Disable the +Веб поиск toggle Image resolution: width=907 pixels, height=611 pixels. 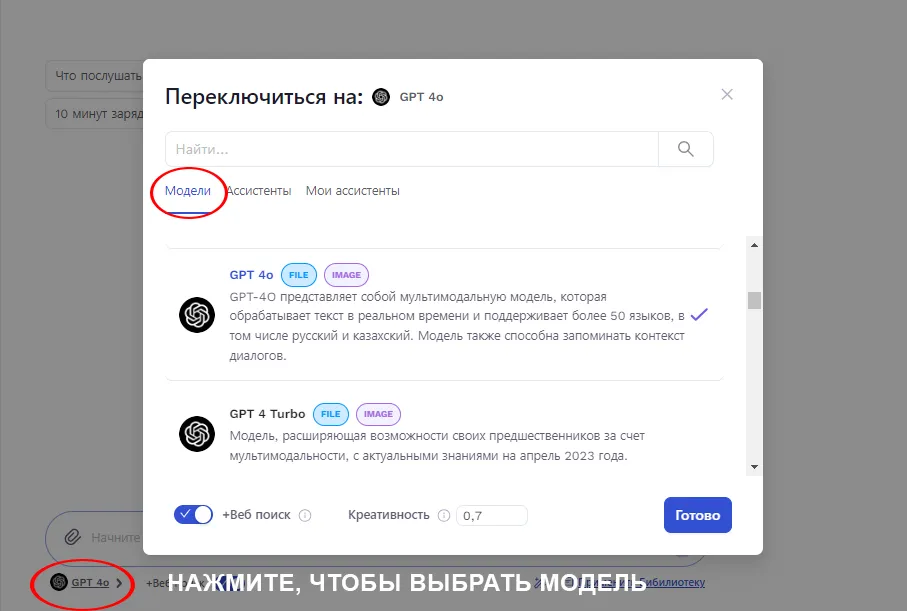[193, 514]
